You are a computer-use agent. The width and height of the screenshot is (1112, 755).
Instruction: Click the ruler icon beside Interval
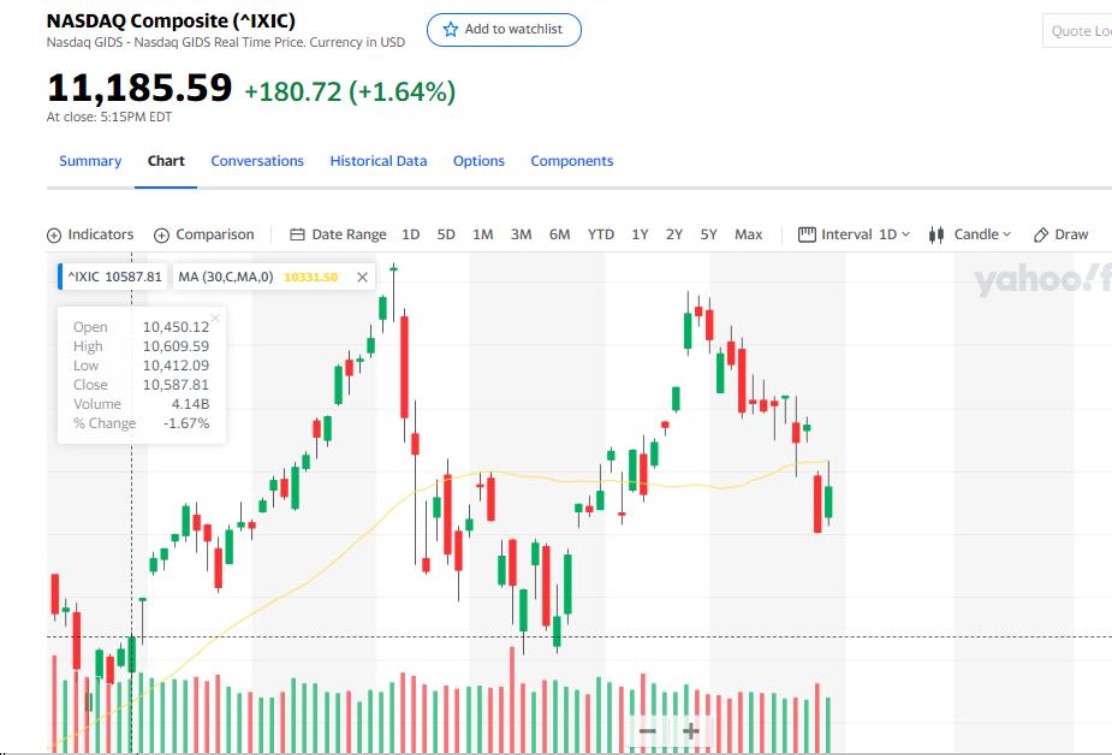(807, 235)
